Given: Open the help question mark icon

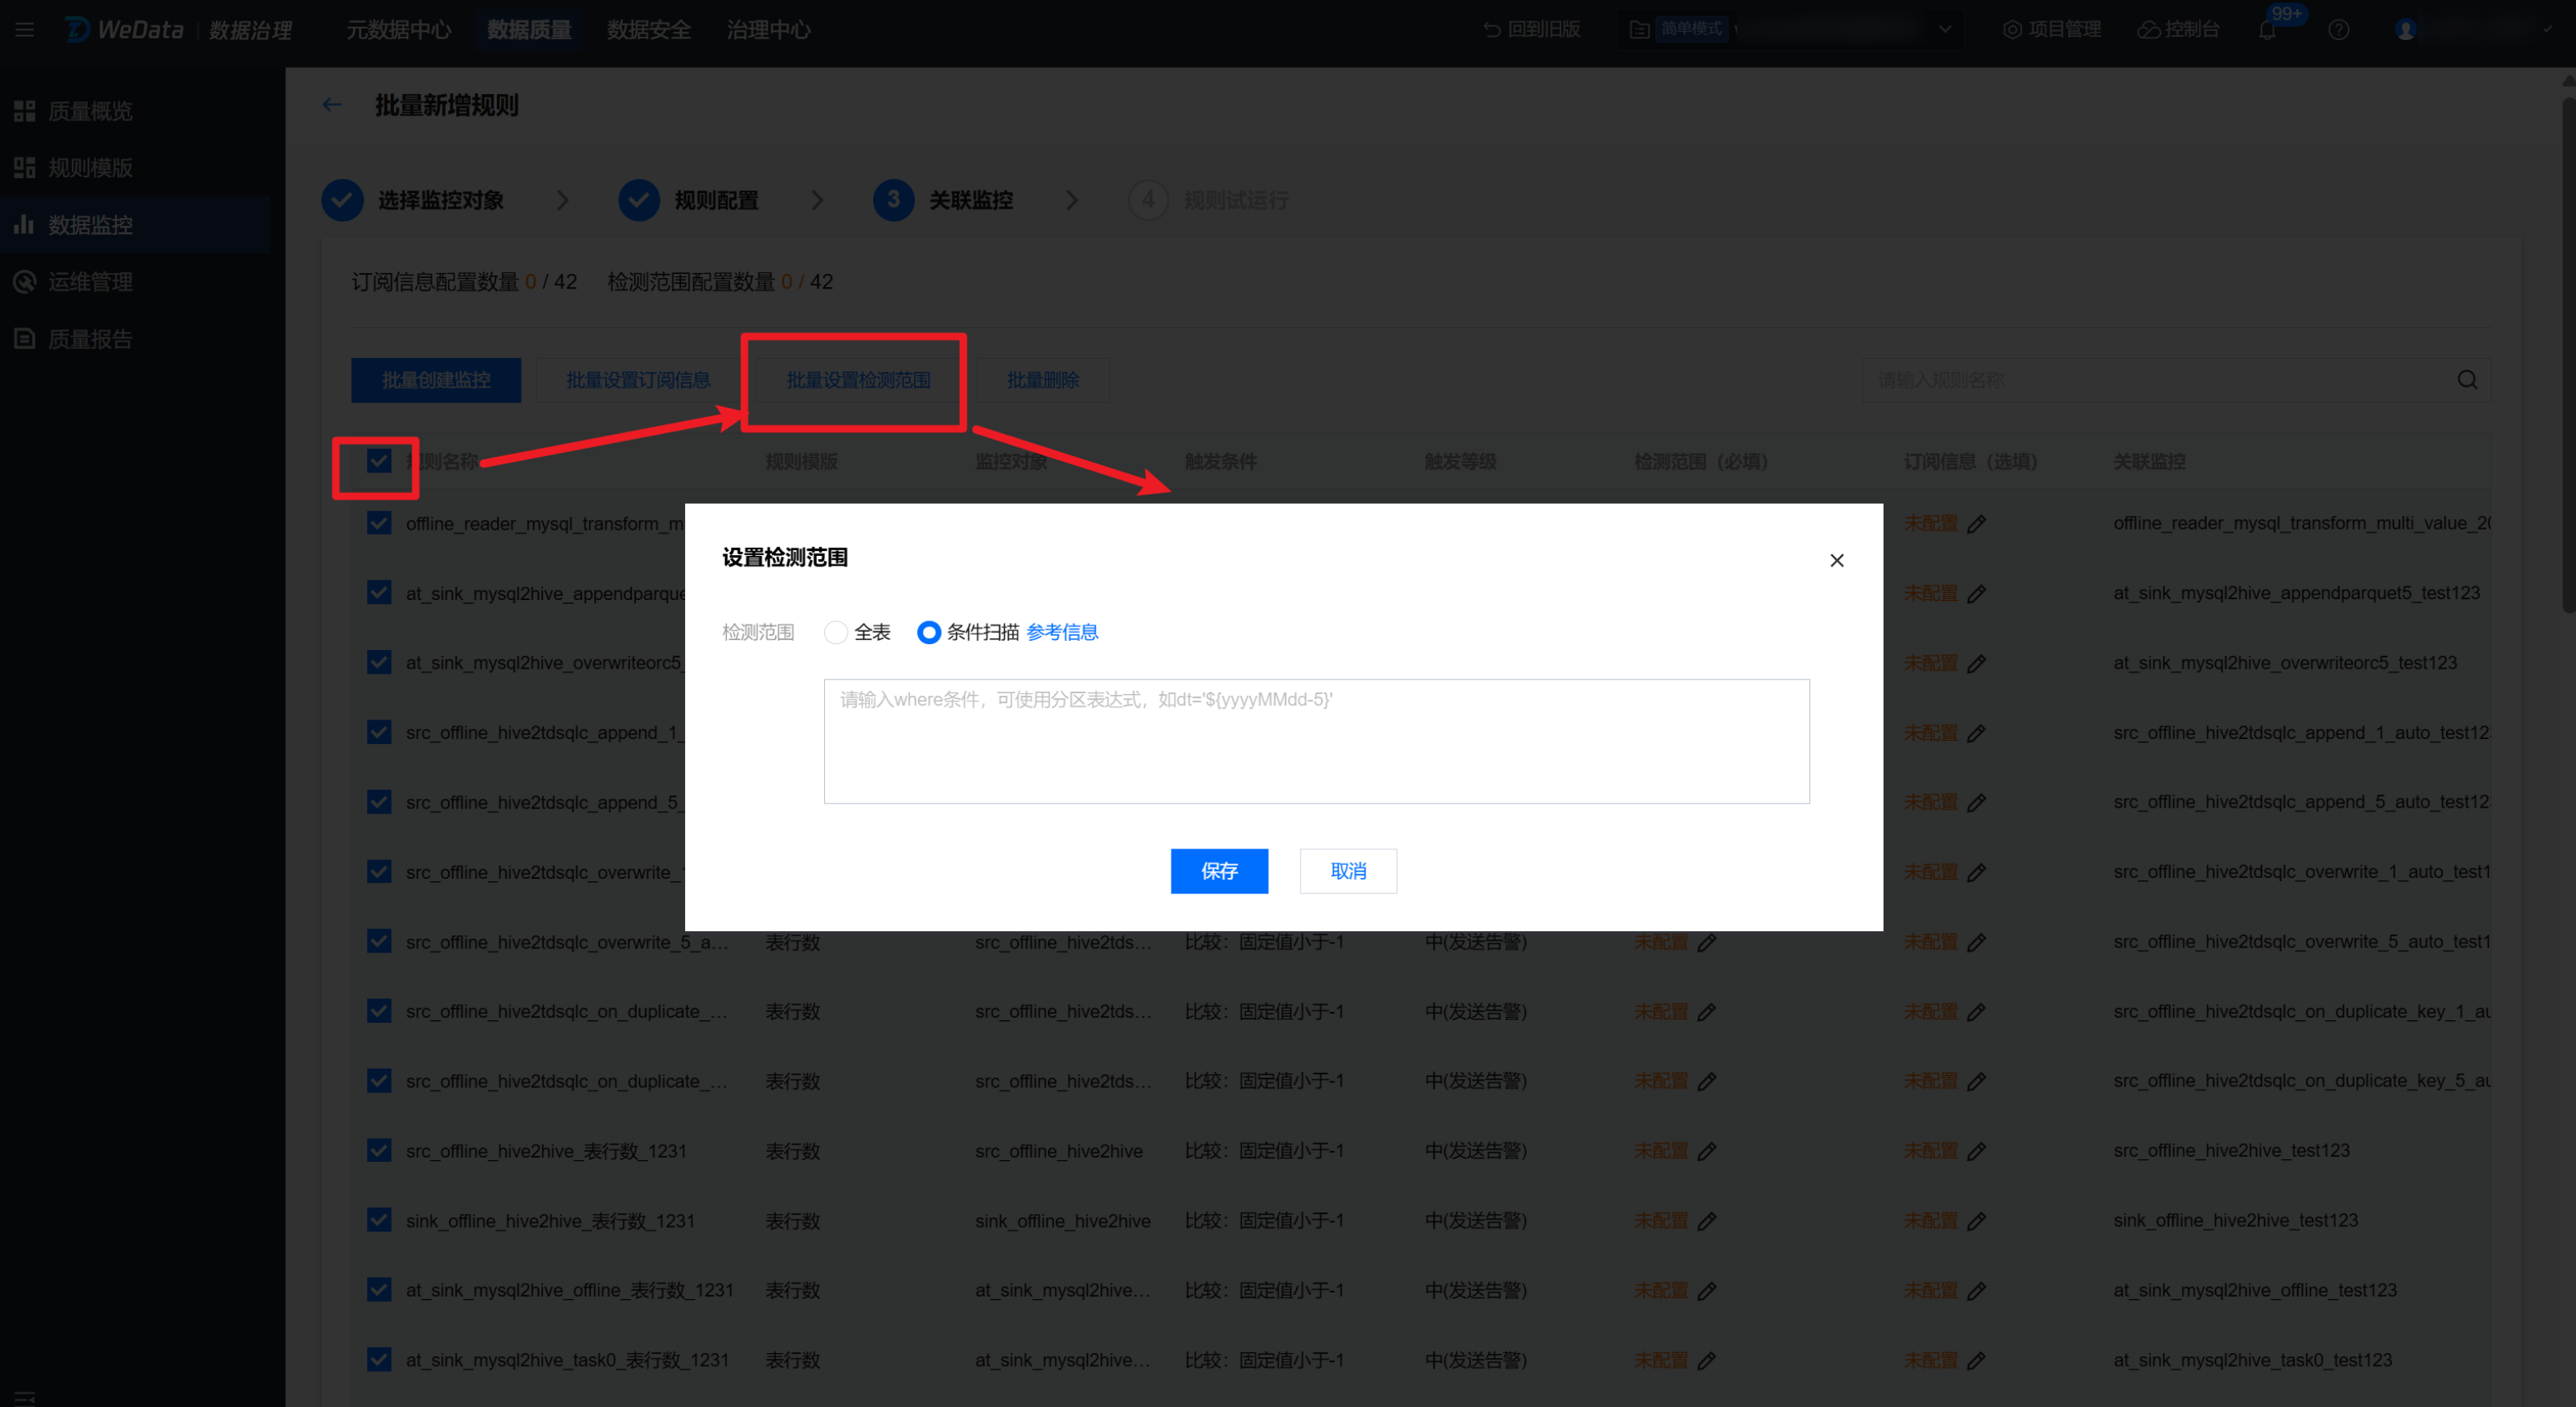Looking at the screenshot, I should [x=2338, y=30].
